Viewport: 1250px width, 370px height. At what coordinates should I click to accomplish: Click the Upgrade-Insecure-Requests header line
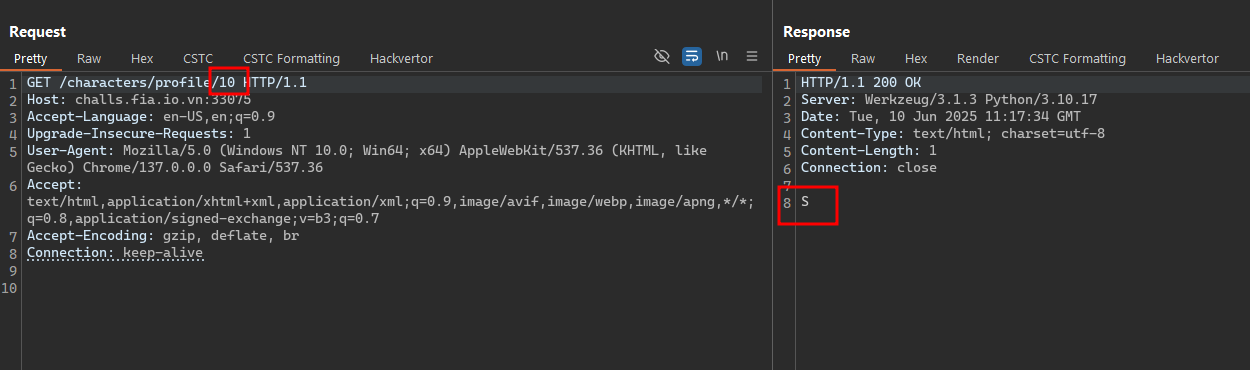pos(139,134)
